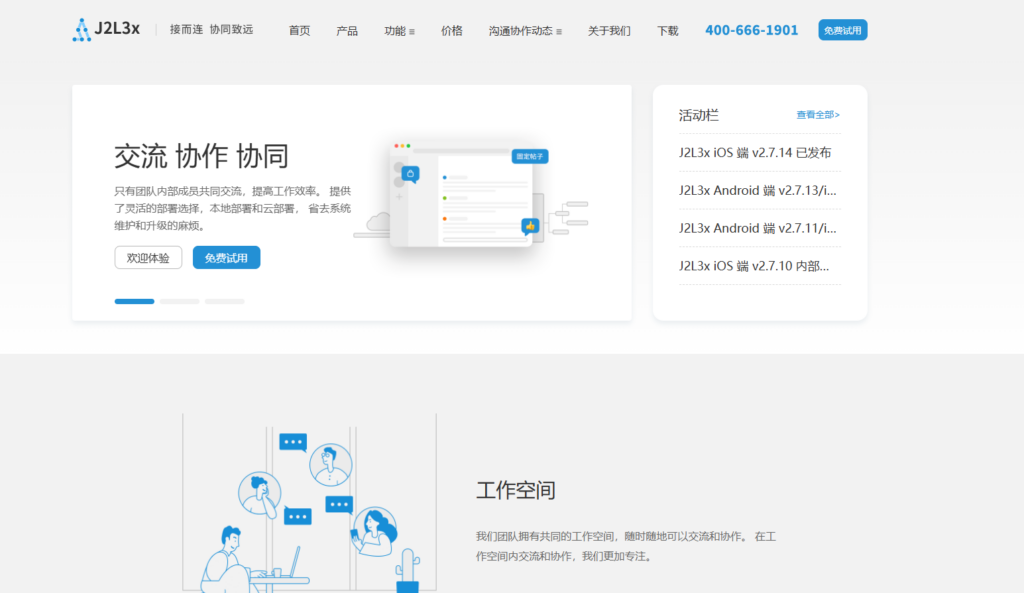The height and width of the screenshot is (593, 1024).
Task: Open the 价格 page from the navbar
Action: pyautogui.click(x=452, y=30)
